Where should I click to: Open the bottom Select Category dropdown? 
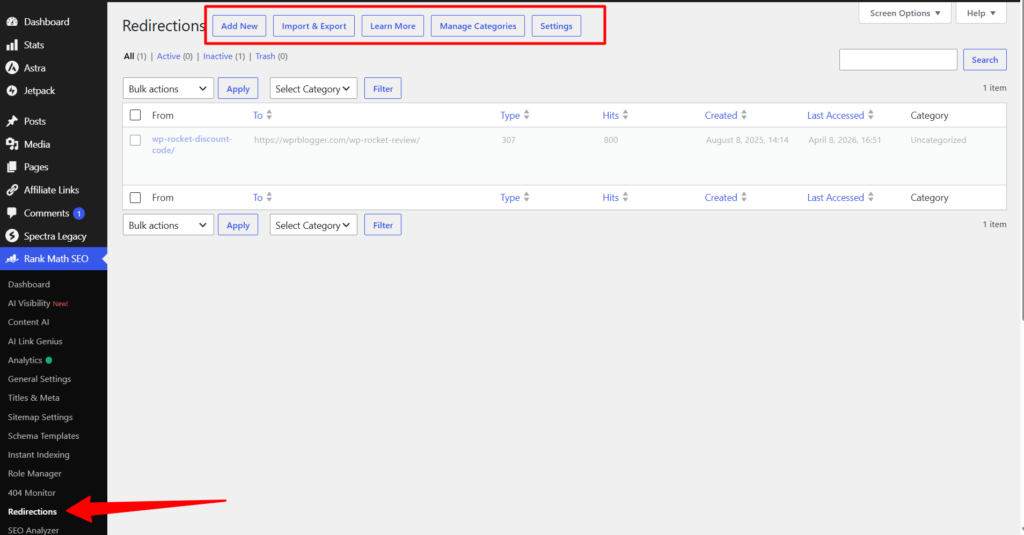(x=313, y=225)
